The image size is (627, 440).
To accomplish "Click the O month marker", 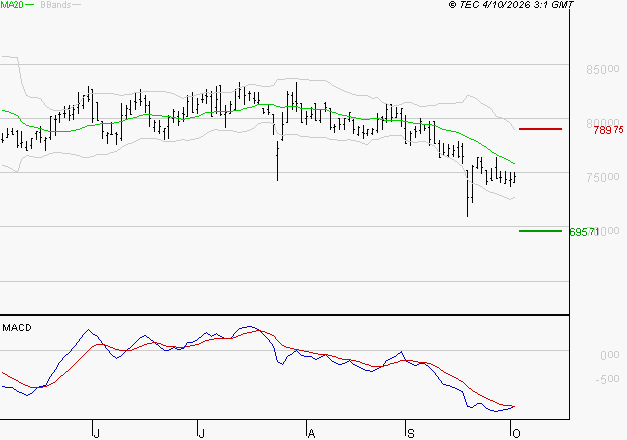I will (x=516, y=434).
